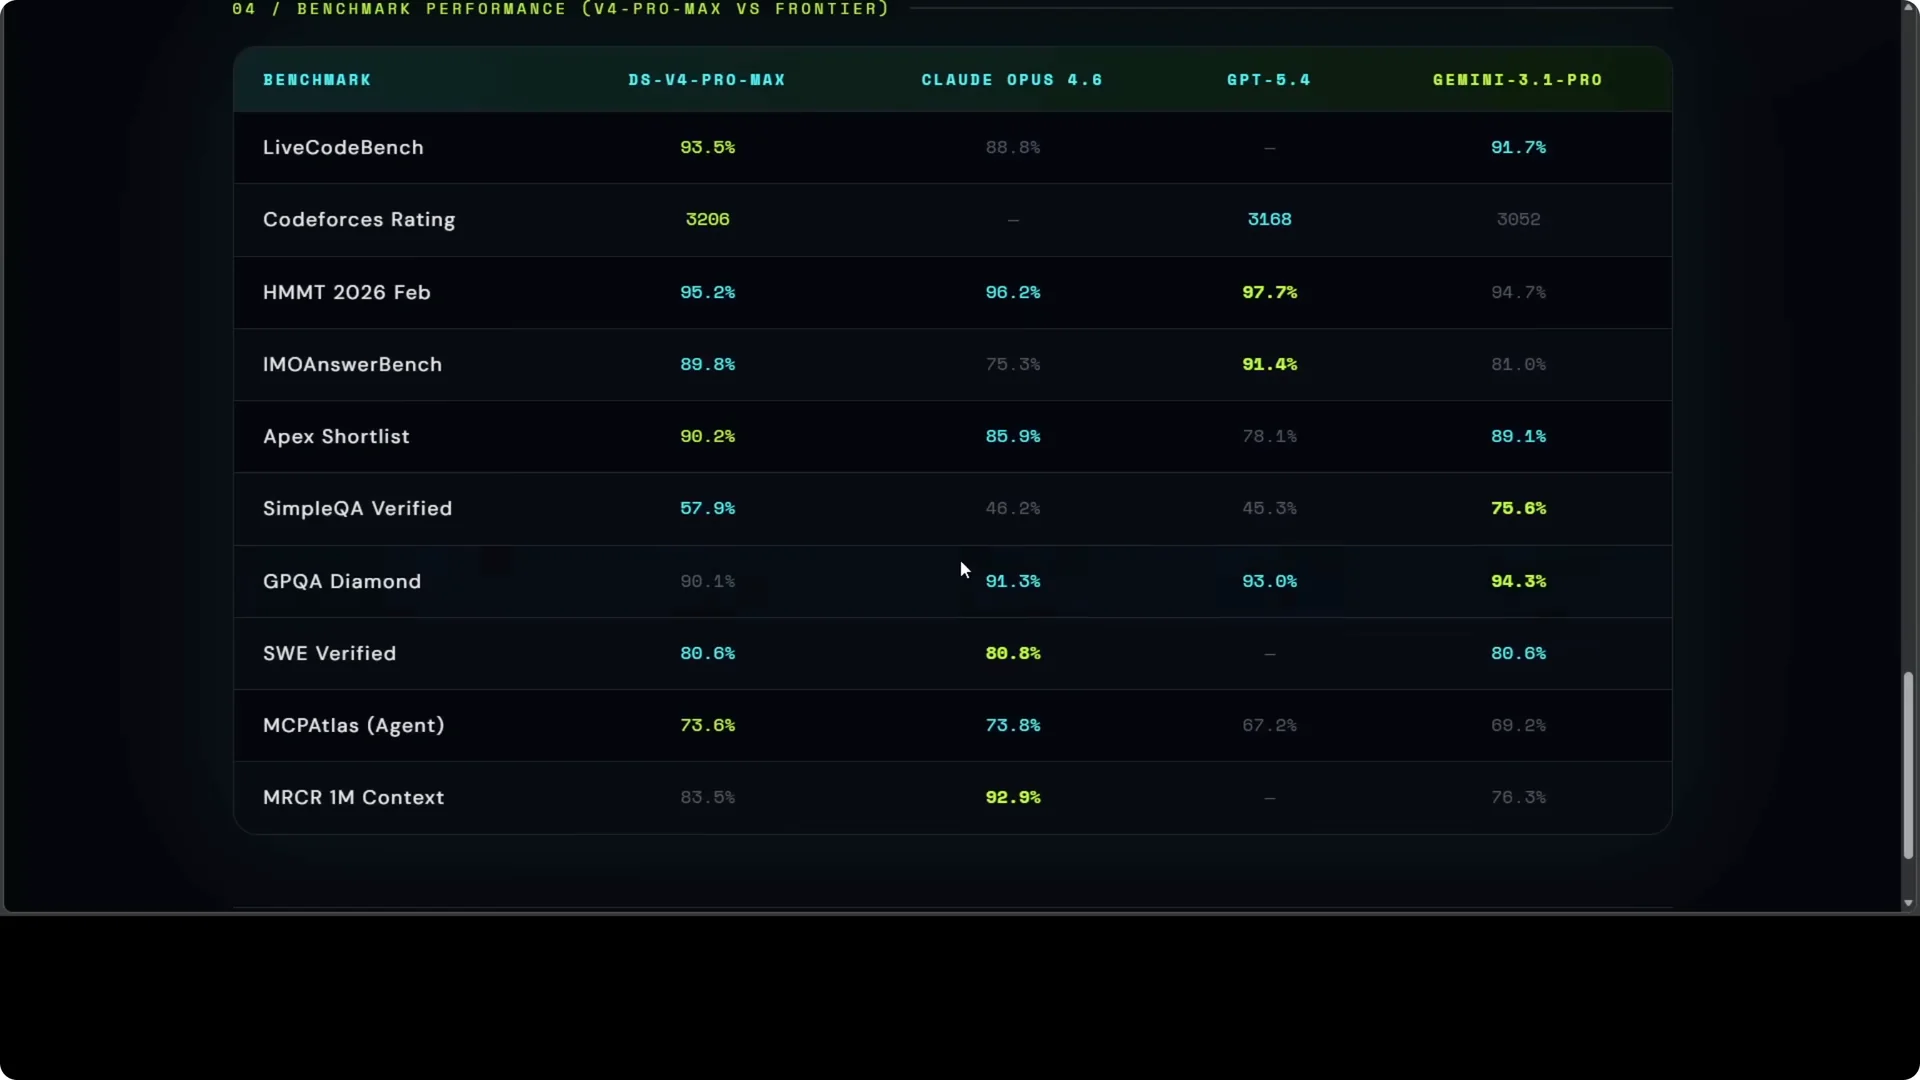Image resolution: width=1920 pixels, height=1080 pixels.
Task: Click the 93.0% GPQA Diamond score
Action: click(1269, 581)
